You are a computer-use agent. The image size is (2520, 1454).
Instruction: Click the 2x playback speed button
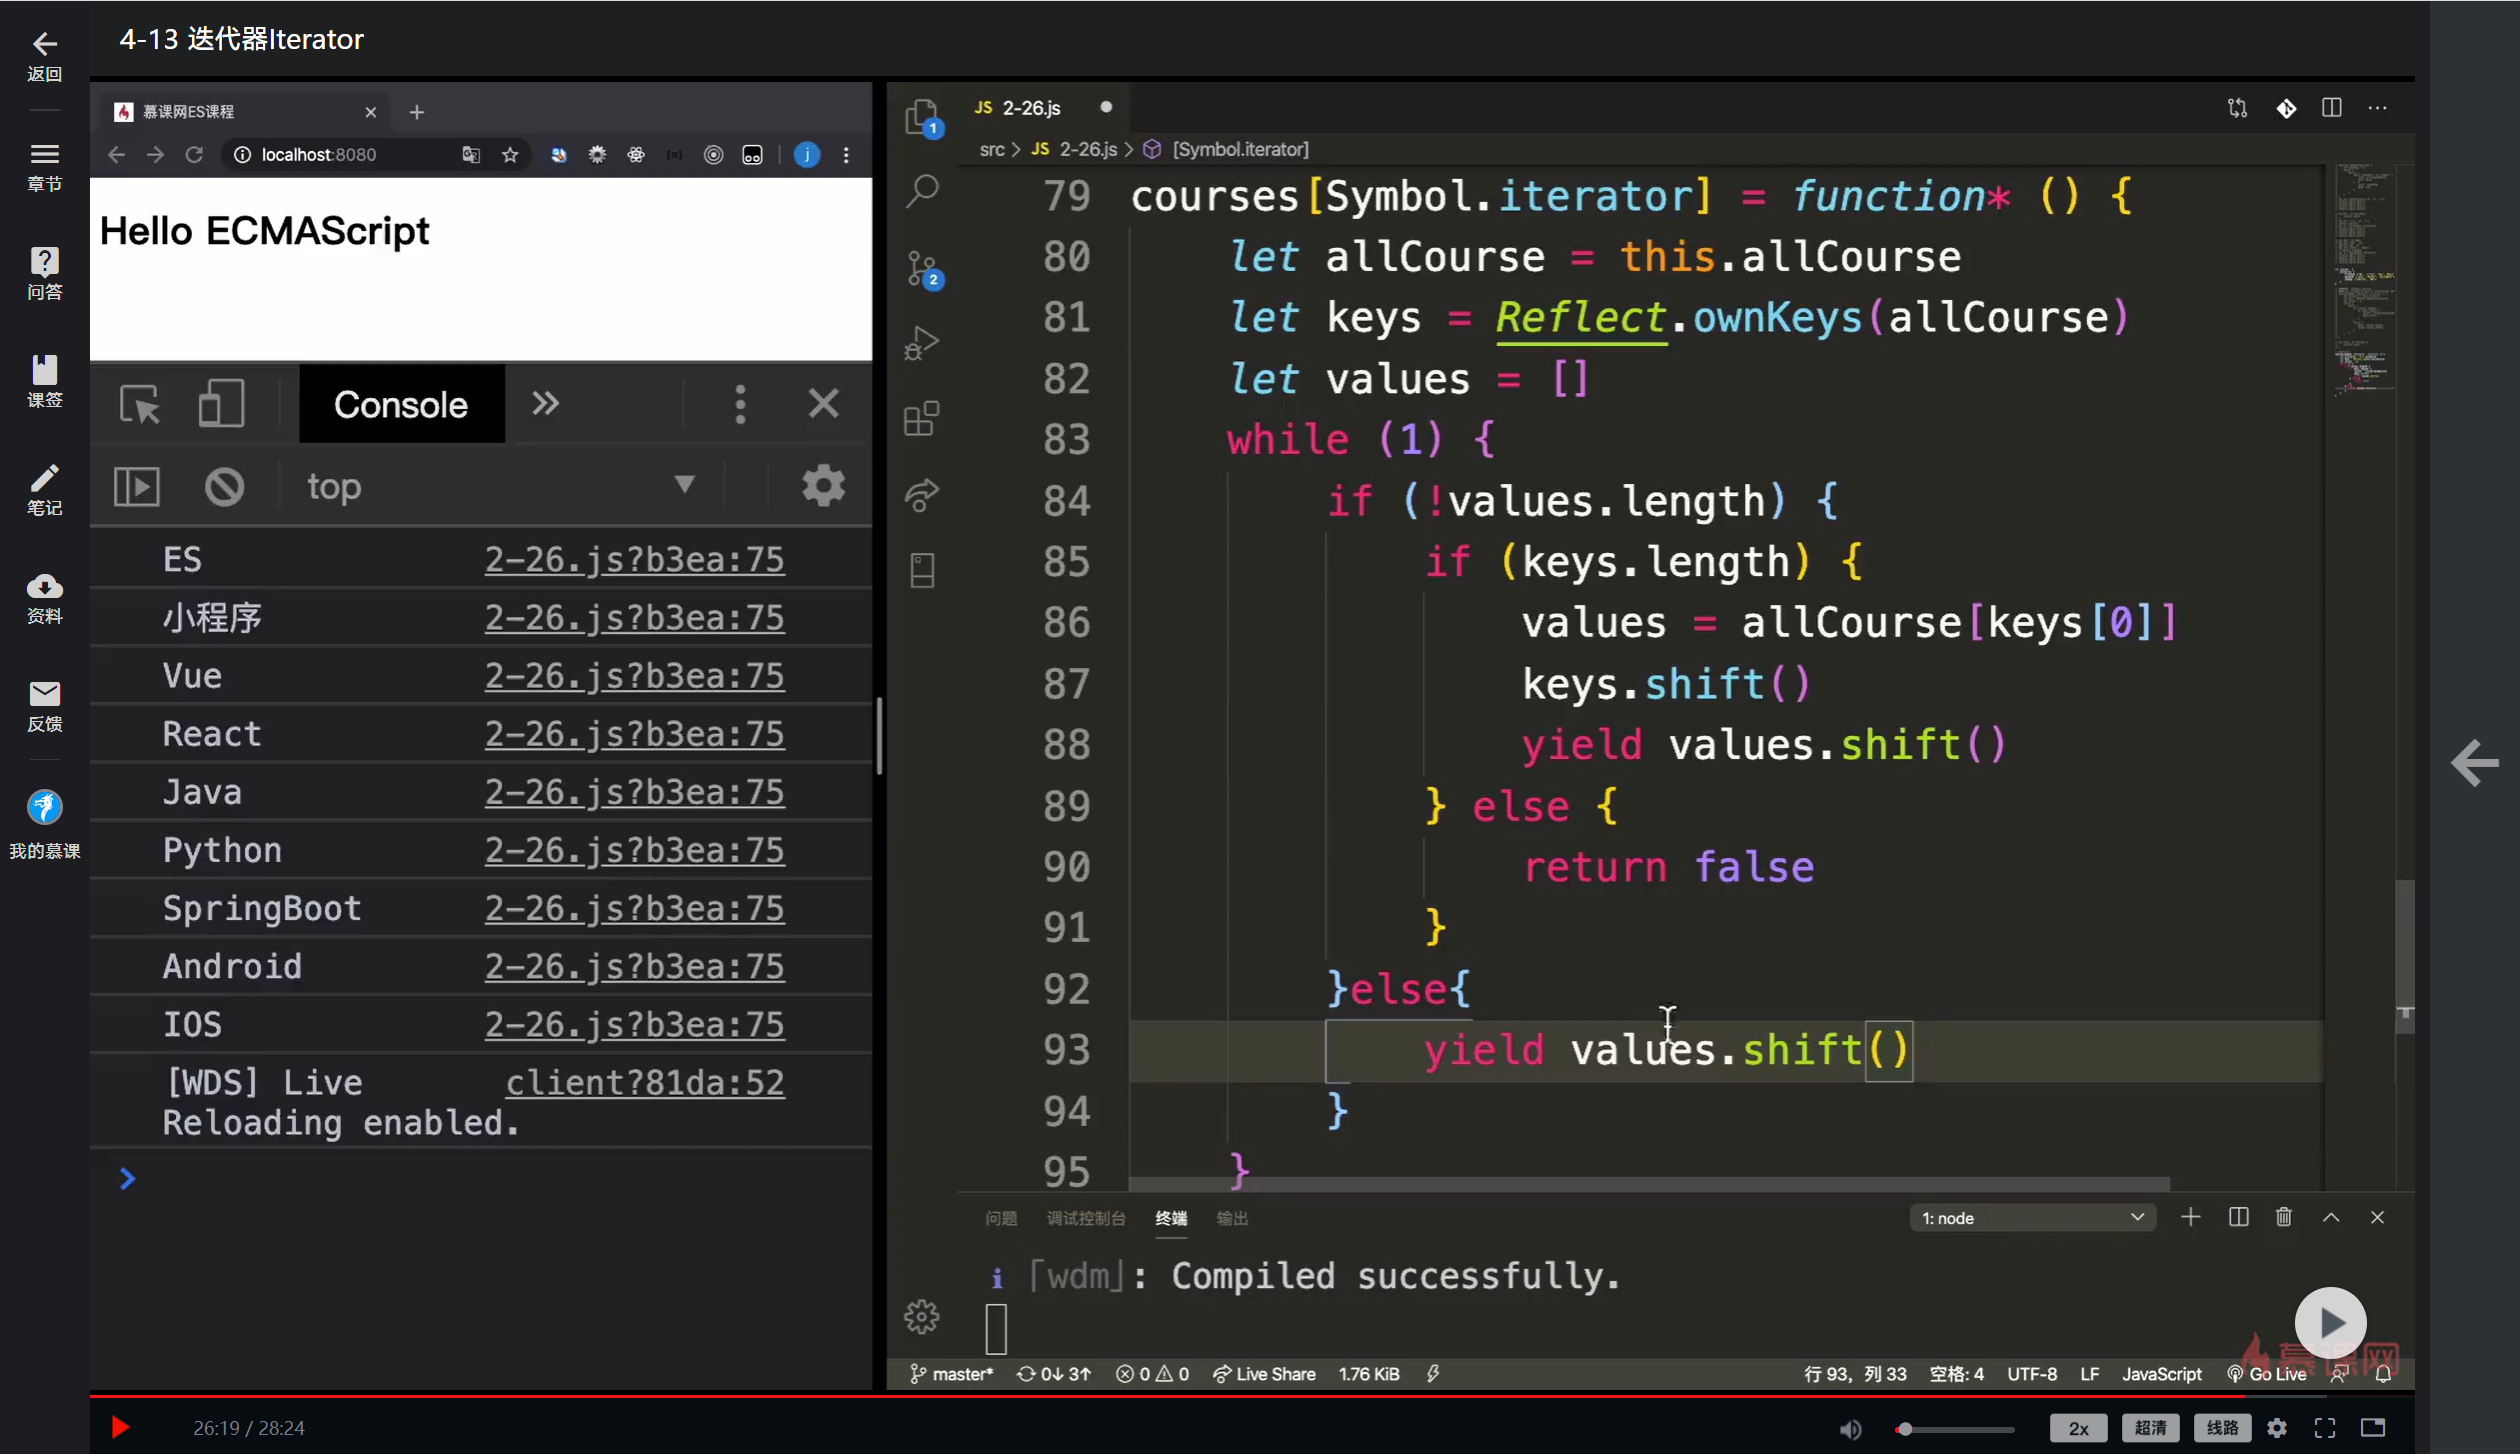(2078, 1428)
